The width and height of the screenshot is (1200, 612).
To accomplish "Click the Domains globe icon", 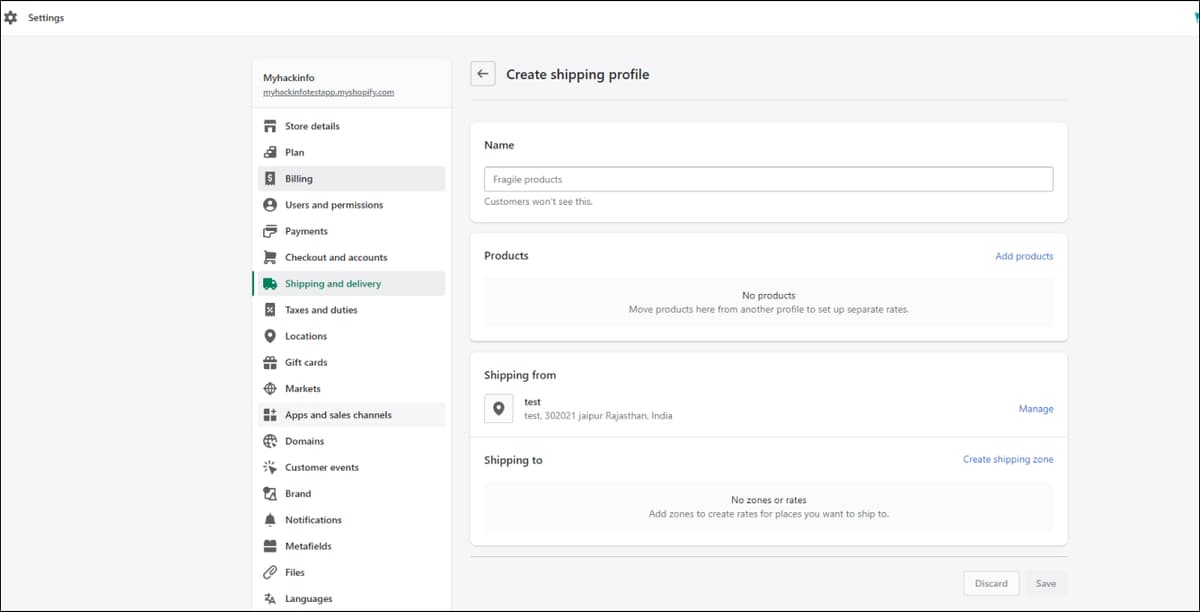I will [269, 441].
